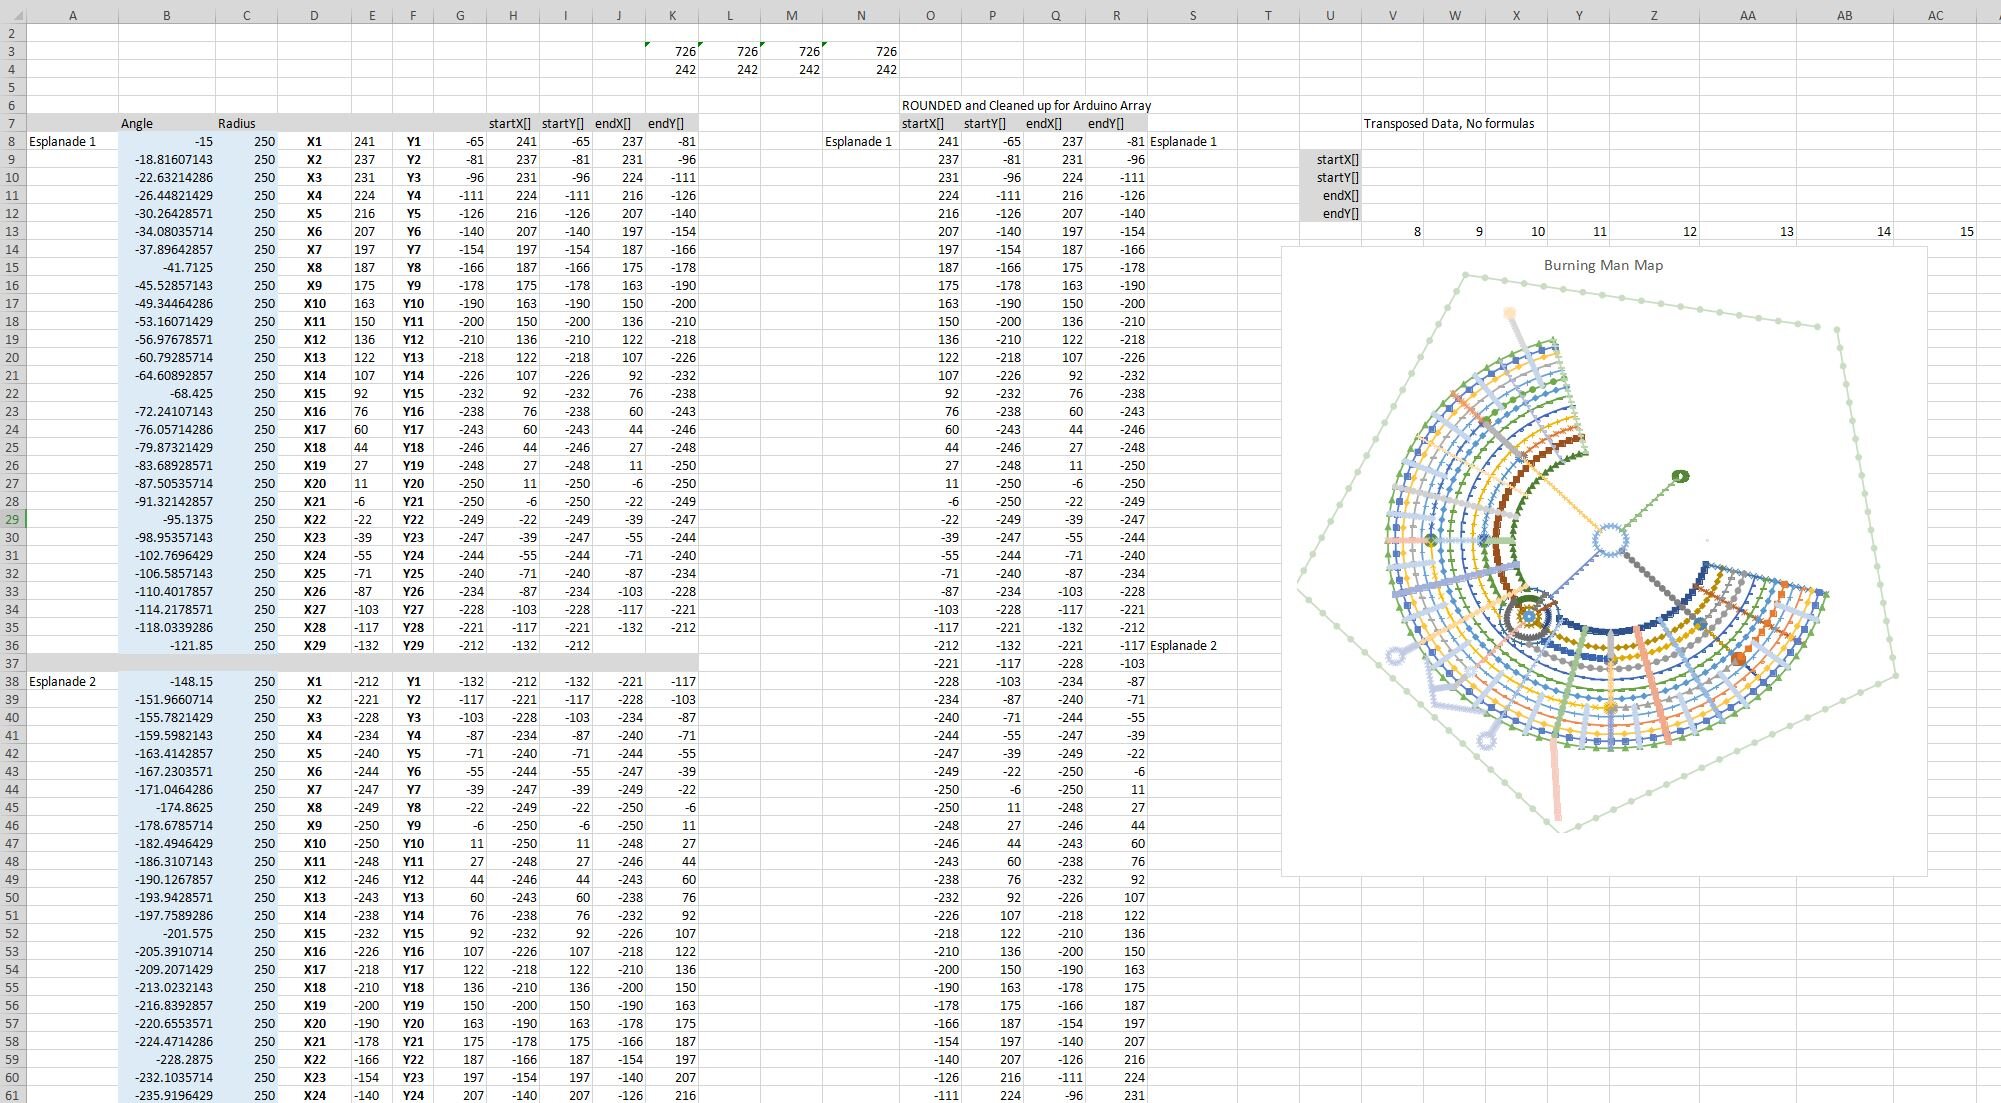This screenshot has height=1103, width=2001.
Task: Click the comment indicator triangle in cell K3
Action: point(647,45)
